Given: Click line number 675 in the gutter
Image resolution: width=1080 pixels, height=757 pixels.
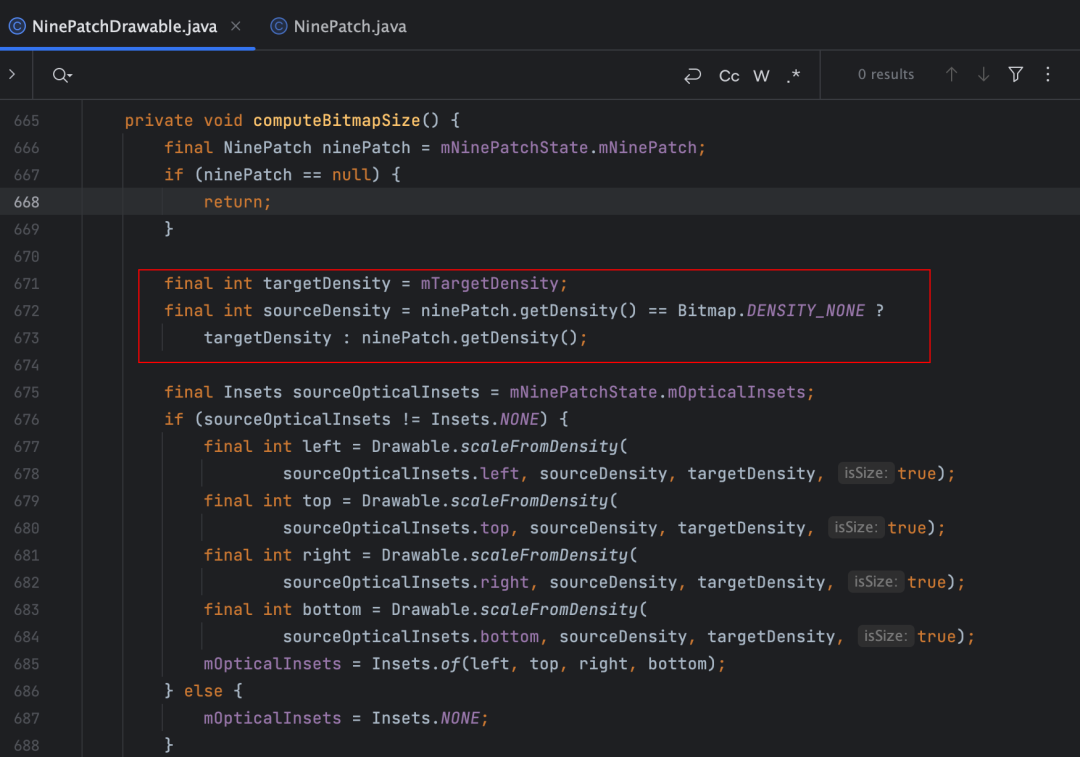Looking at the screenshot, I should tap(26, 392).
